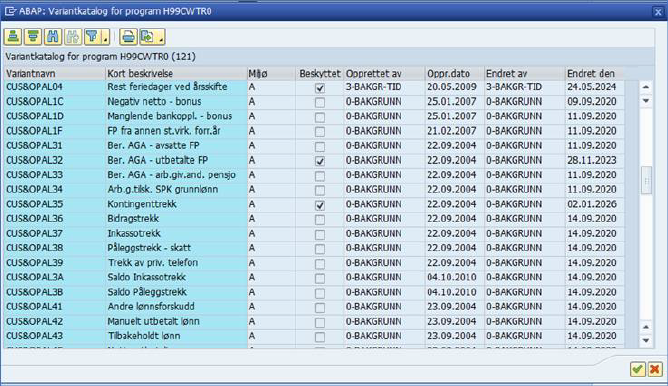Click the upper scroll-up arrow at the scrollbar top
Image resolution: width=668 pixels, height=386 pixels.
coord(646,87)
